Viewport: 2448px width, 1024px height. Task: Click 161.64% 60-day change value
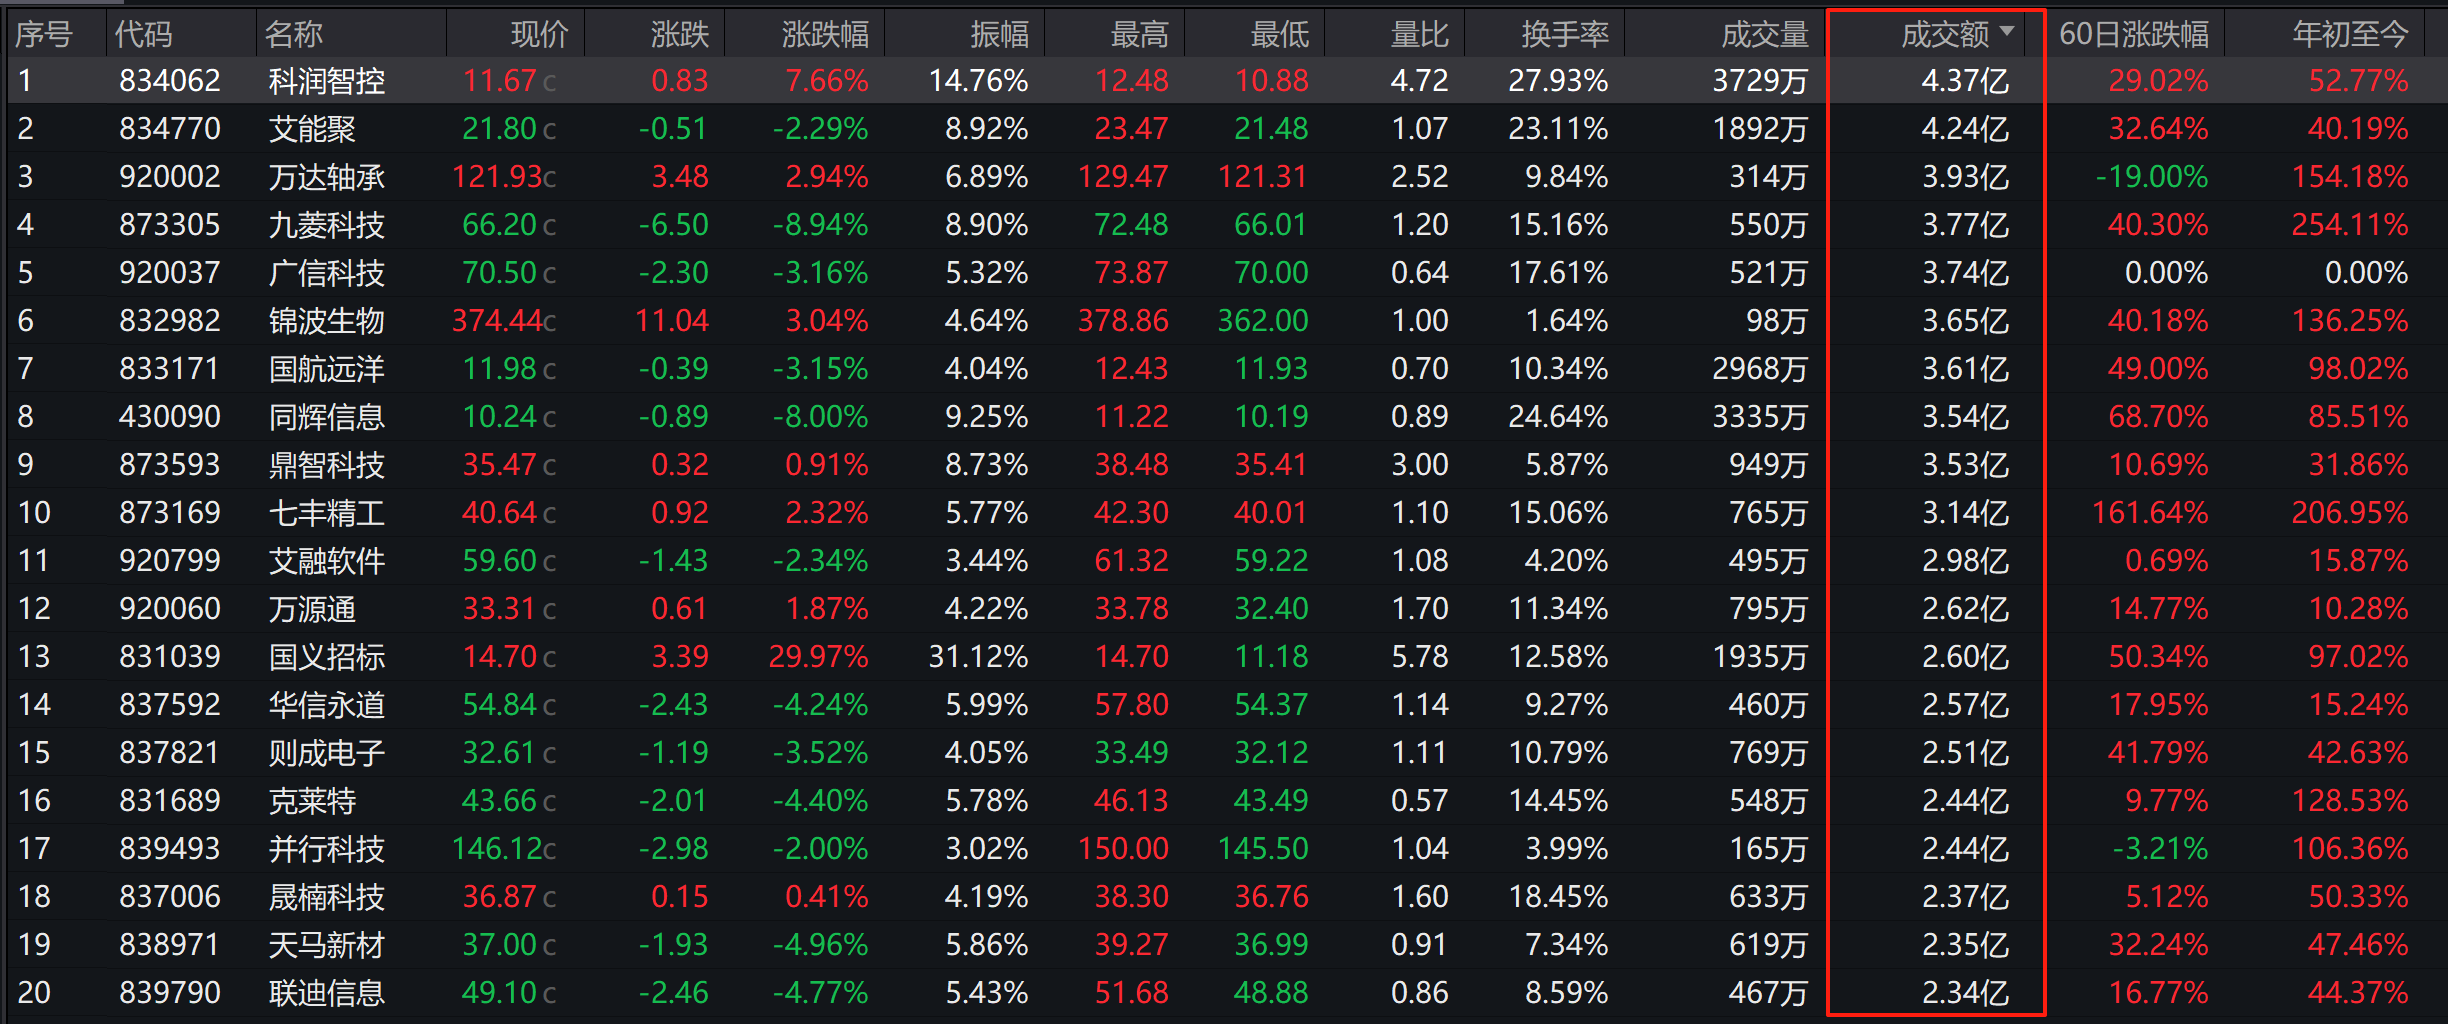pos(2150,512)
